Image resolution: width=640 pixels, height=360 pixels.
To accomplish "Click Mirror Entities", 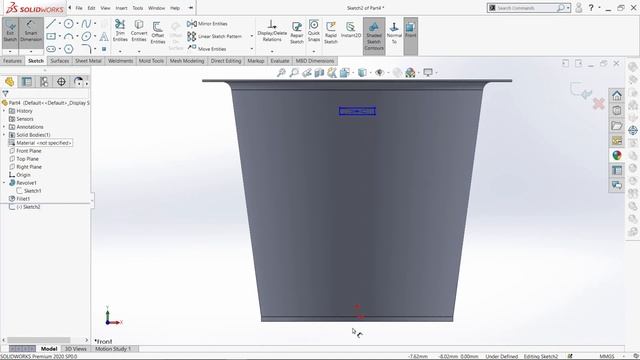I will (x=207, y=24).
